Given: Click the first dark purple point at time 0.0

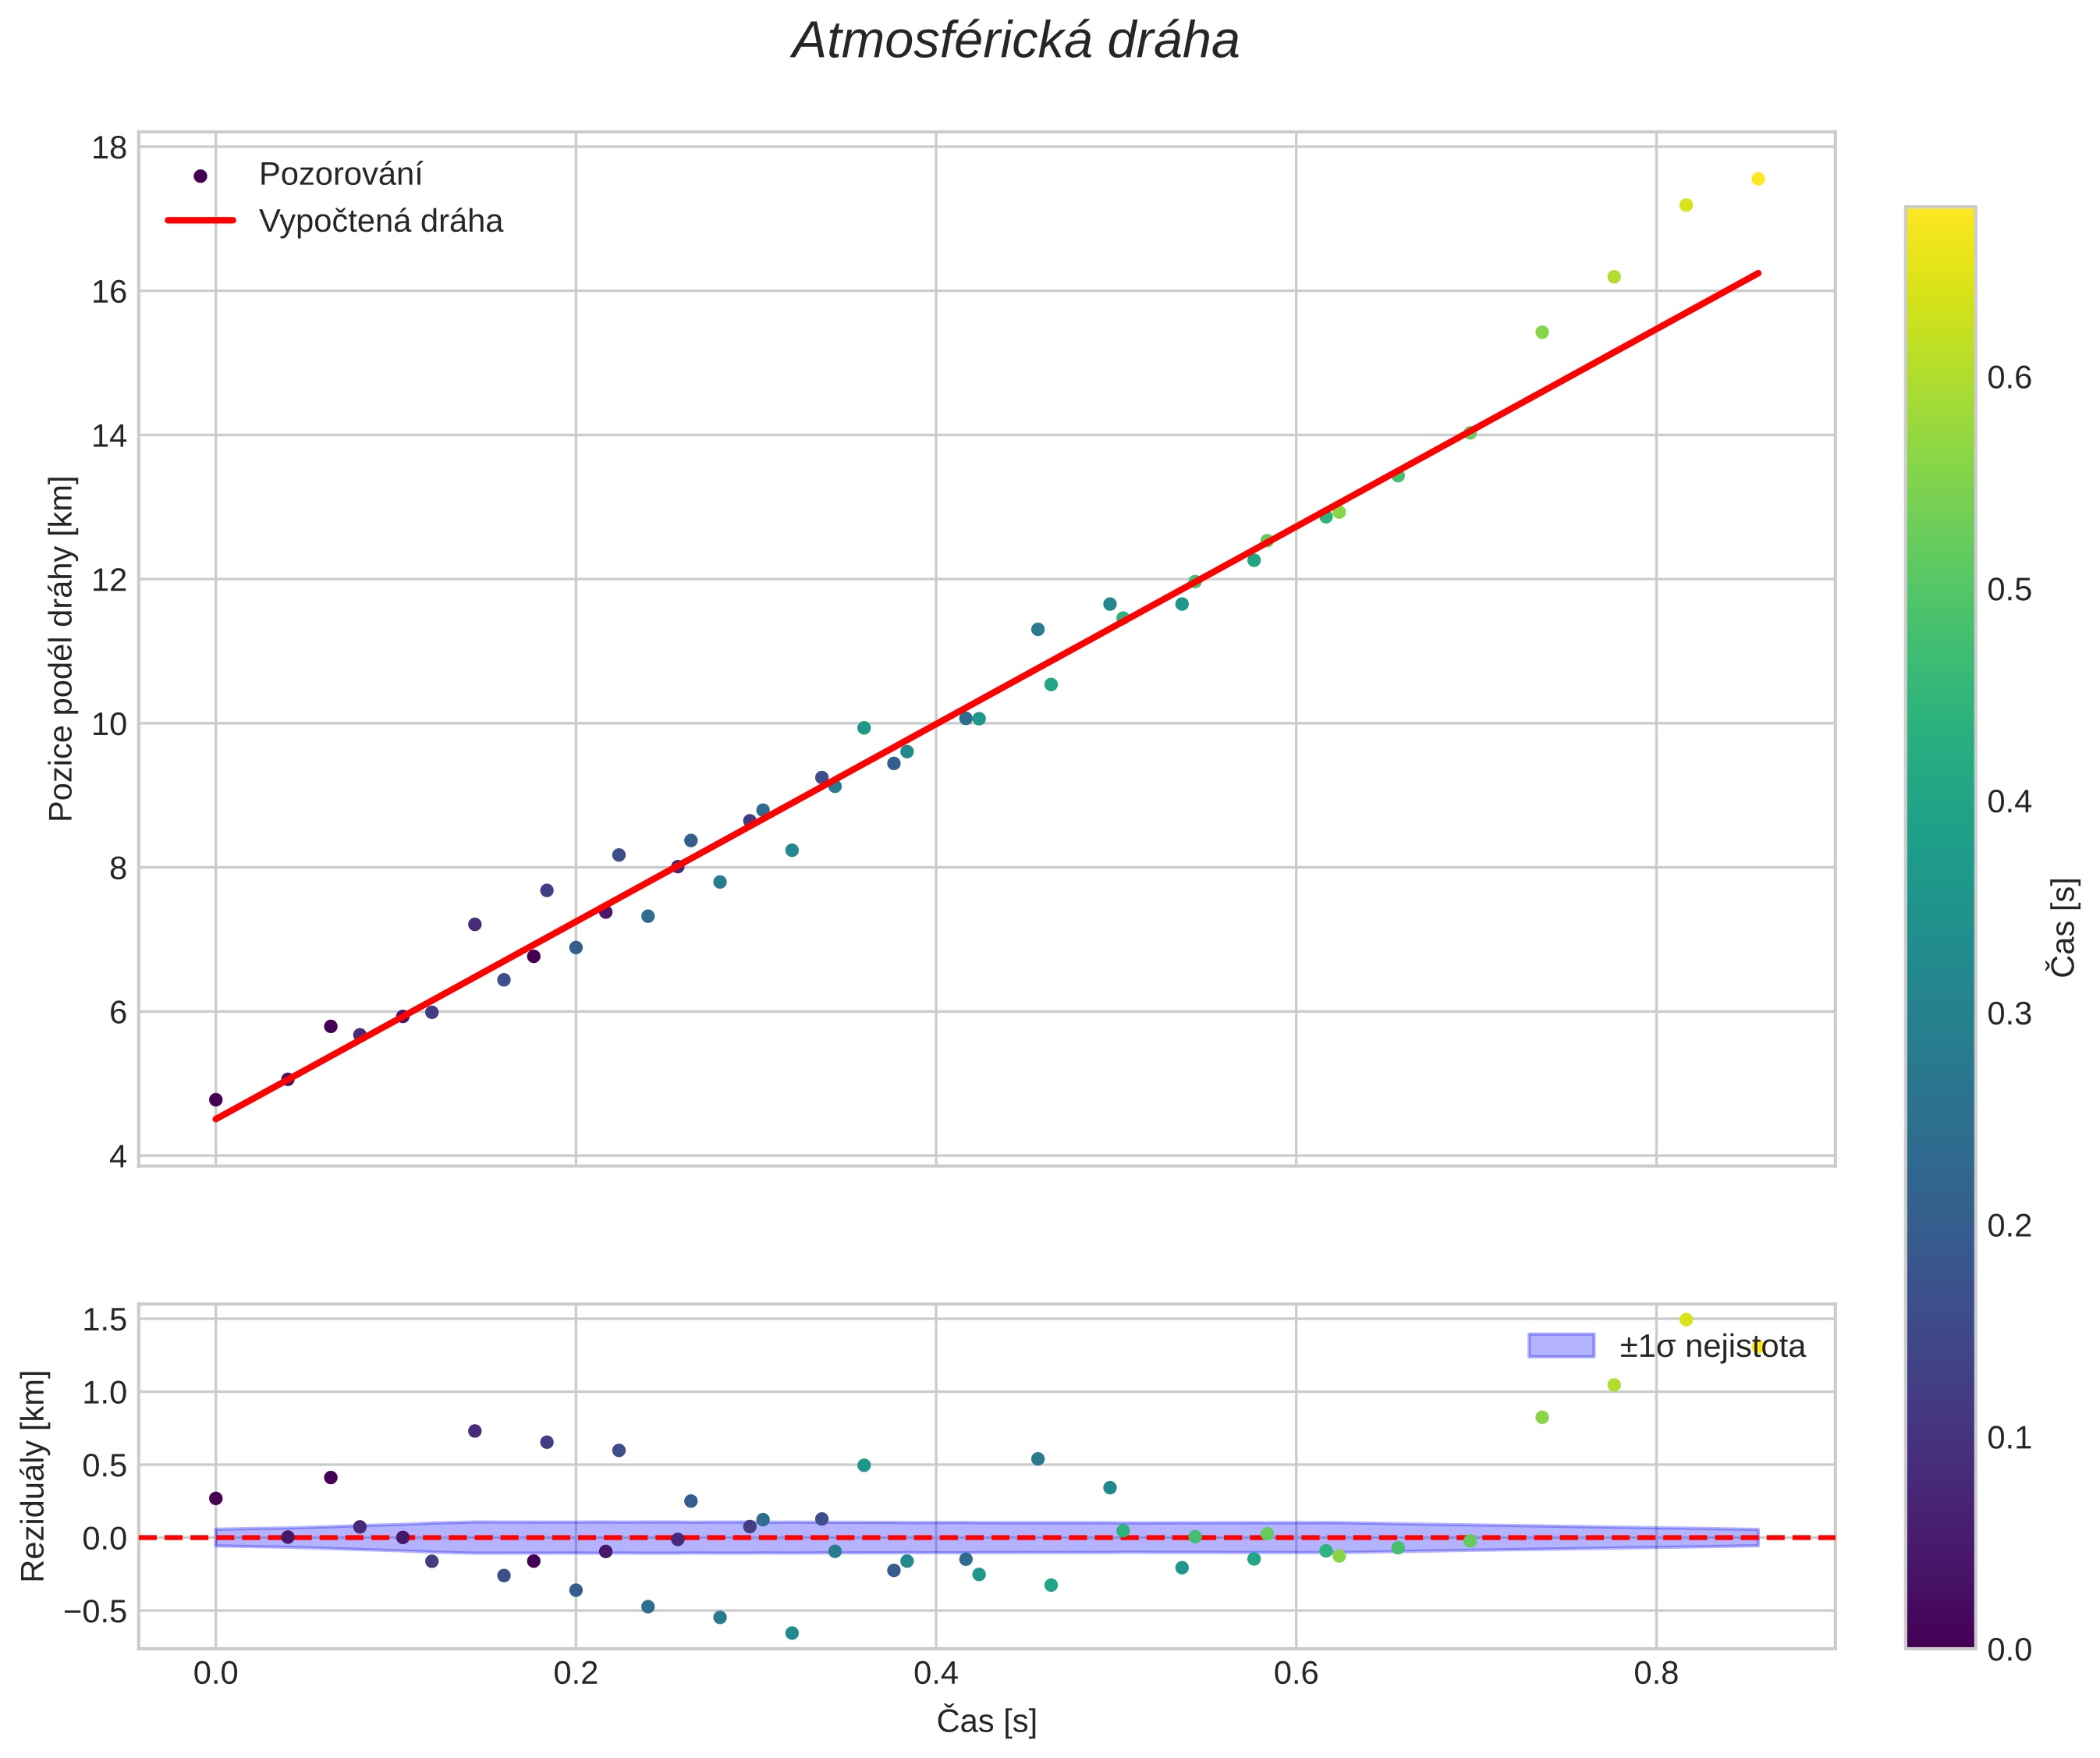Looking at the screenshot, I should pyautogui.click(x=215, y=1100).
